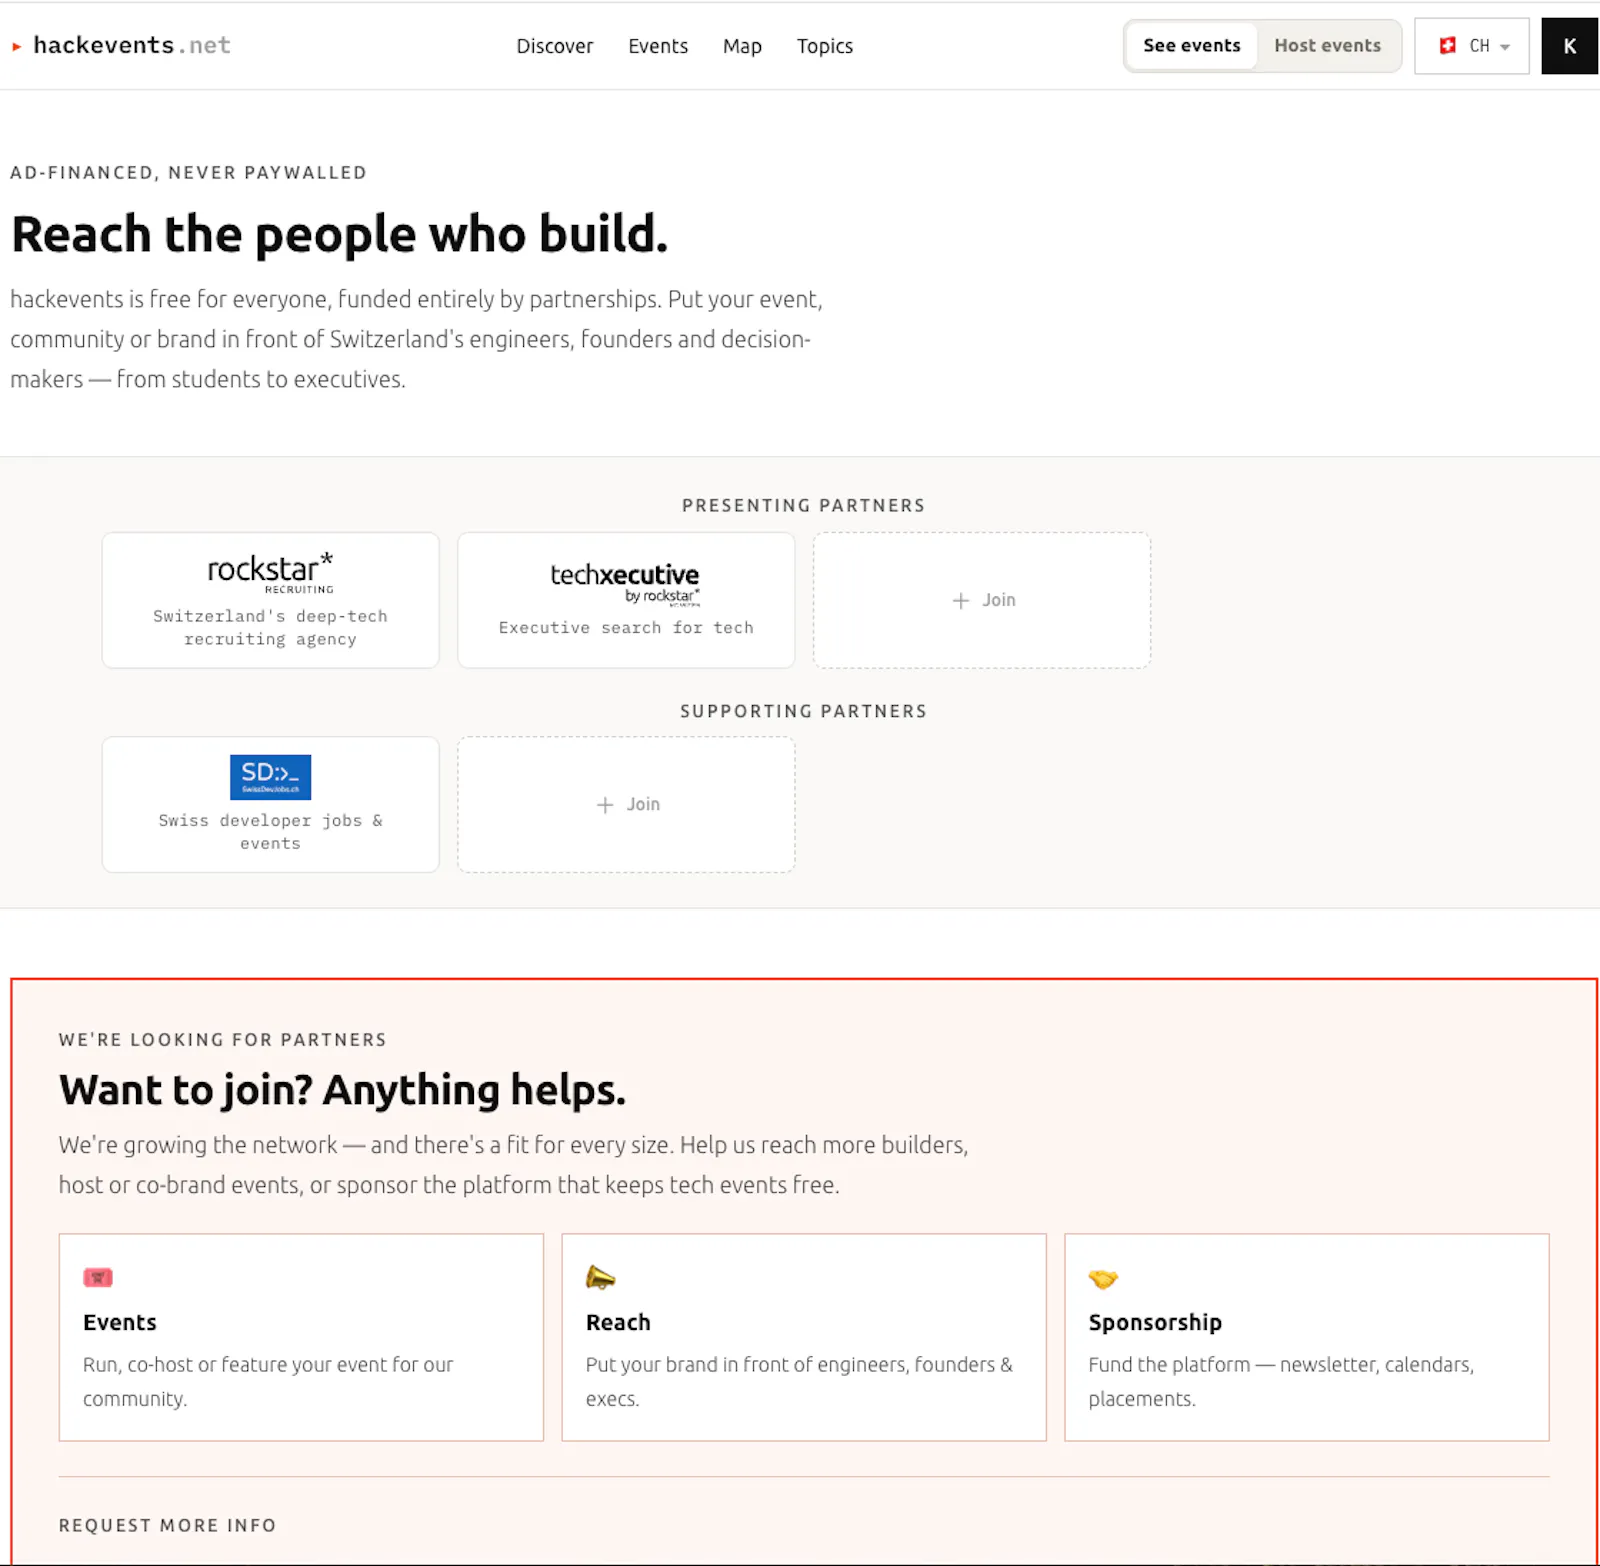Click 'Want to join? Anything helps.' heading
Screen dimensions: 1600x1566
(342, 1091)
